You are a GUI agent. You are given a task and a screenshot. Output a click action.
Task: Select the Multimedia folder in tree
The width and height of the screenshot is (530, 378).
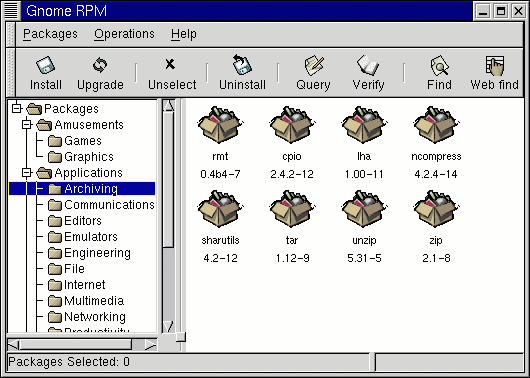click(x=86, y=301)
